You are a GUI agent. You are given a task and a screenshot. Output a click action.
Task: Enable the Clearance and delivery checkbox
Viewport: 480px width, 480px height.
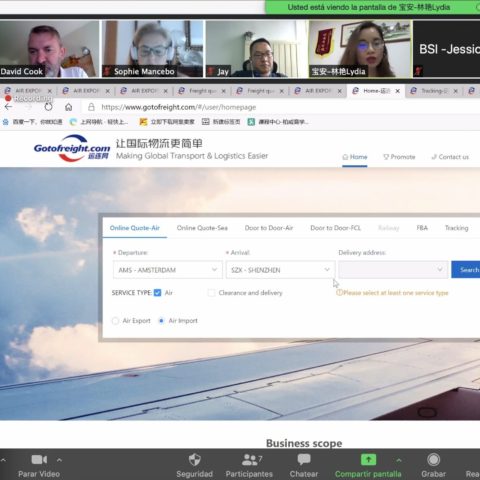(x=211, y=293)
